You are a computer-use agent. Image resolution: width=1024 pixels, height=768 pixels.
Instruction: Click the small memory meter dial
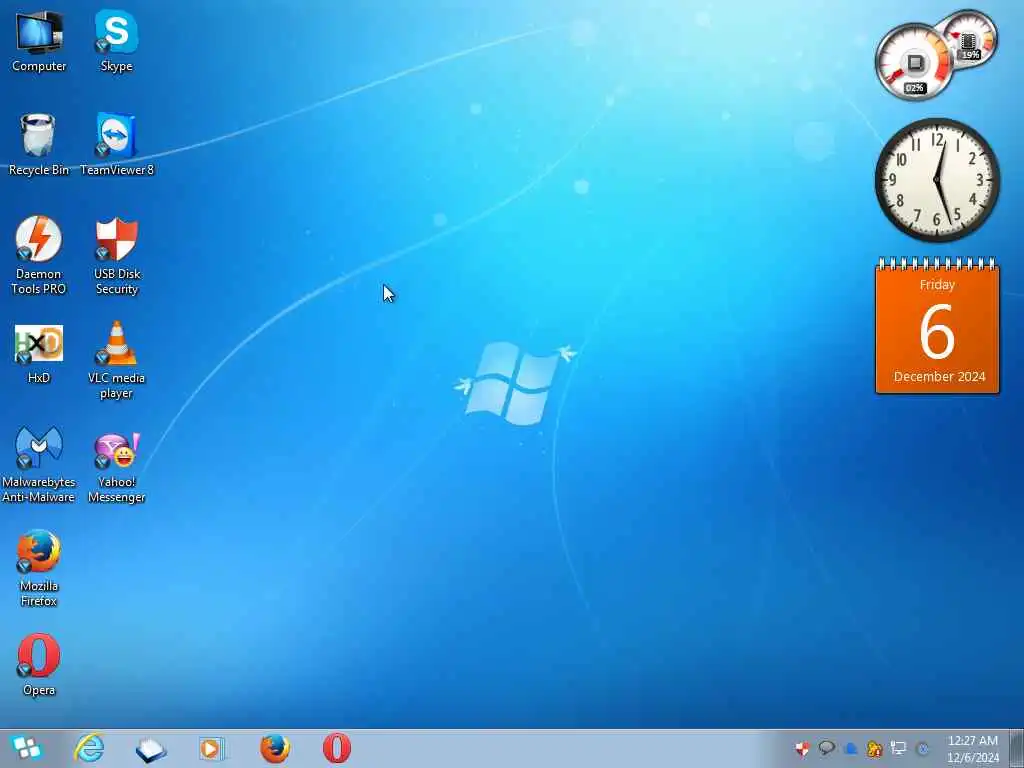coord(970,38)
